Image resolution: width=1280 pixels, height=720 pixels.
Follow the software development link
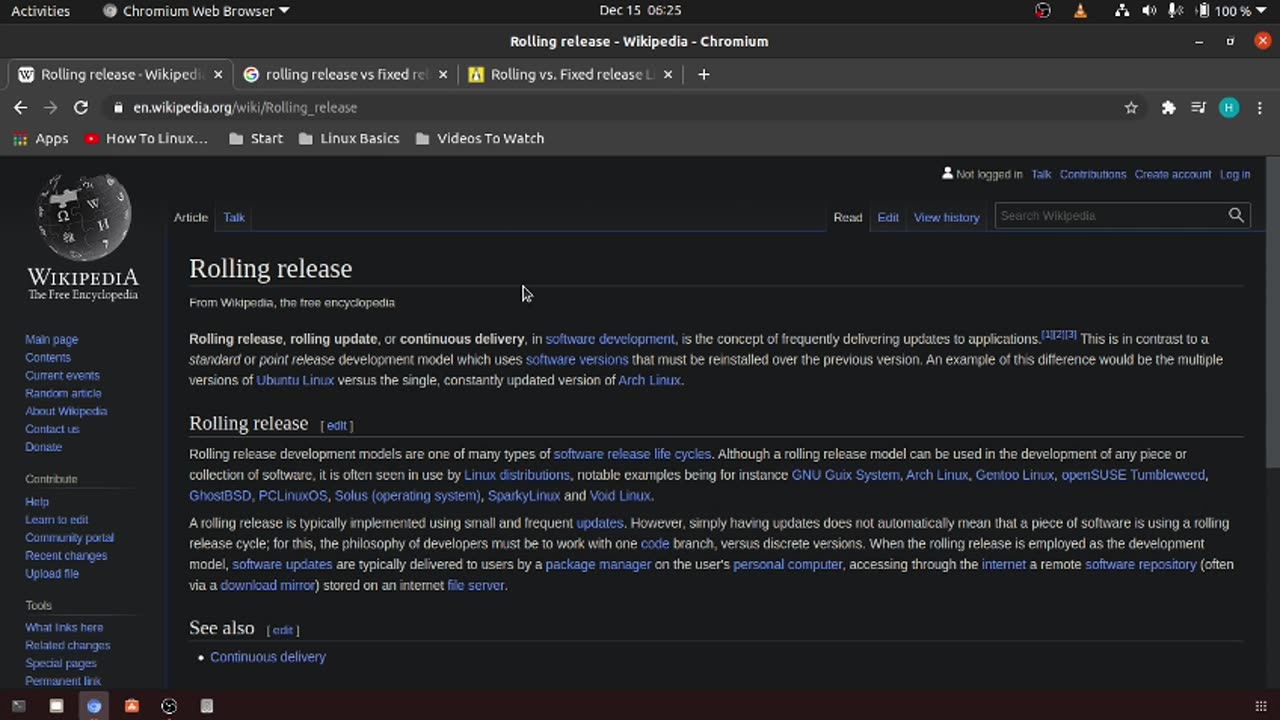click(x=610, y=339)
